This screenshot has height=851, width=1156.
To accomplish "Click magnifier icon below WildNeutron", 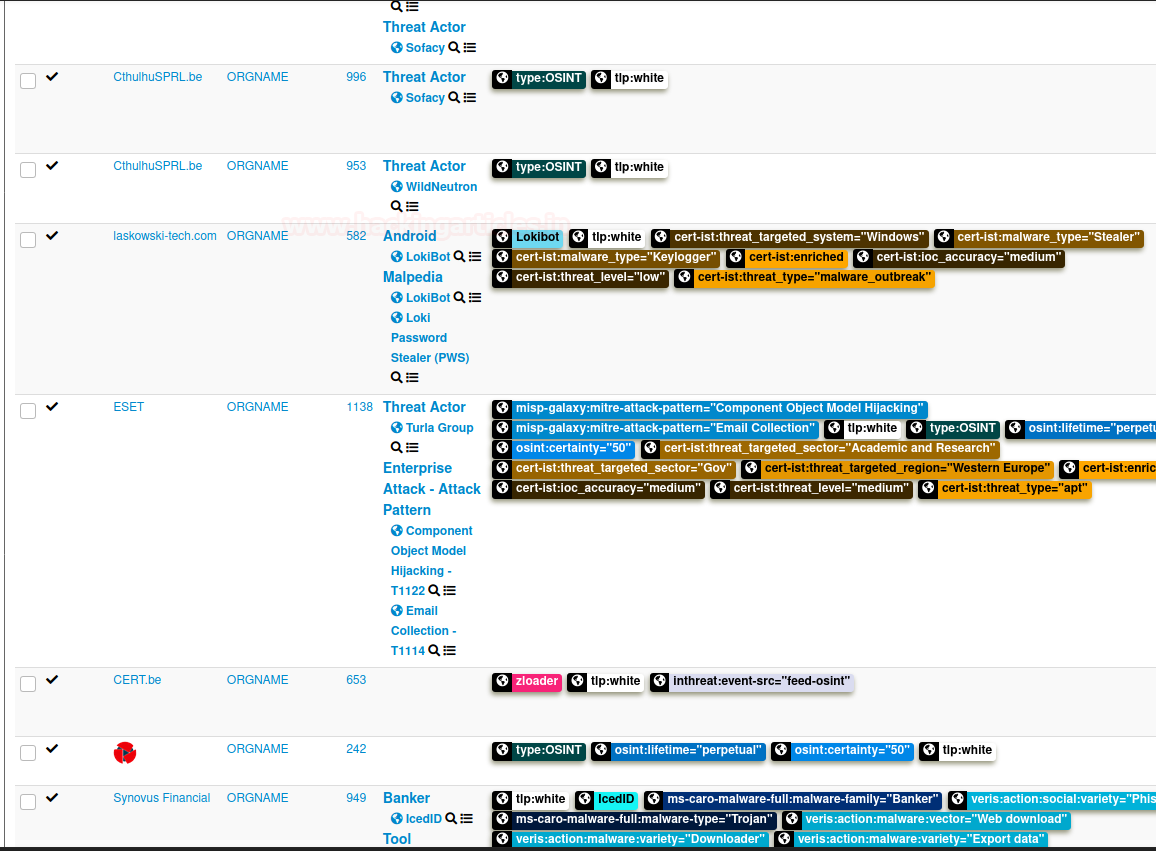I will (x=397, y=206).
